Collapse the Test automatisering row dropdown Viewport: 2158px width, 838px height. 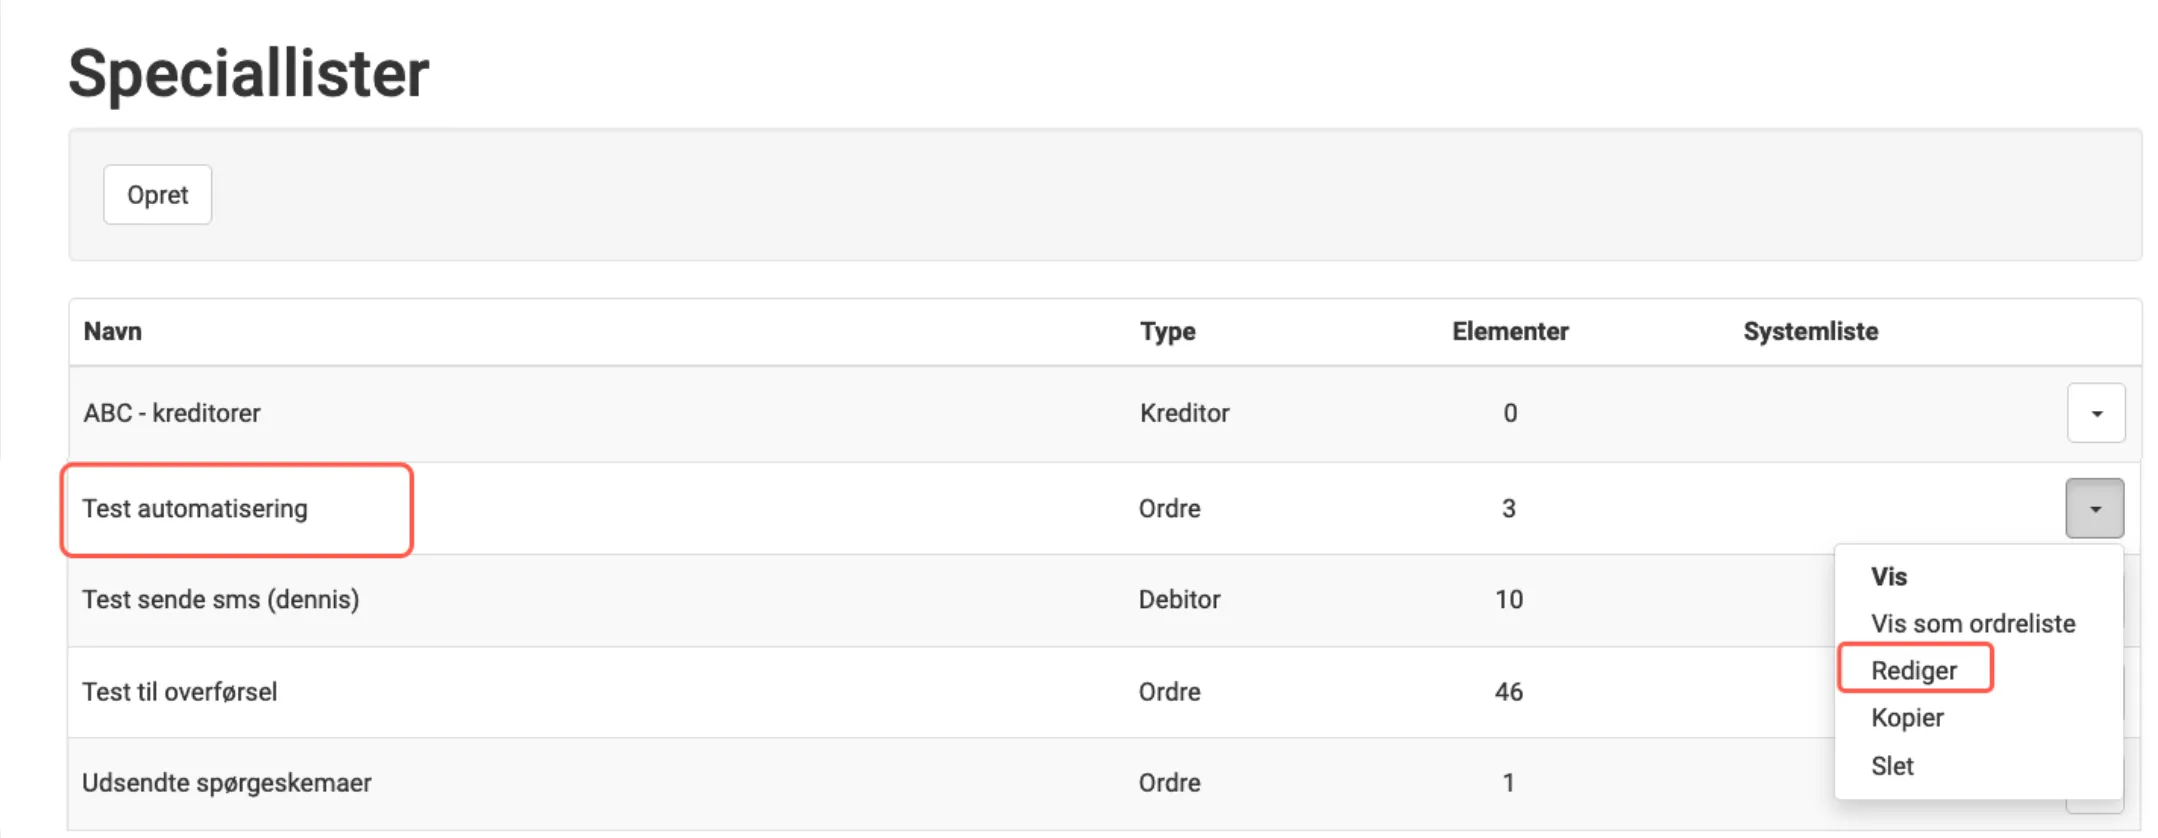[x=2094, y=508]
